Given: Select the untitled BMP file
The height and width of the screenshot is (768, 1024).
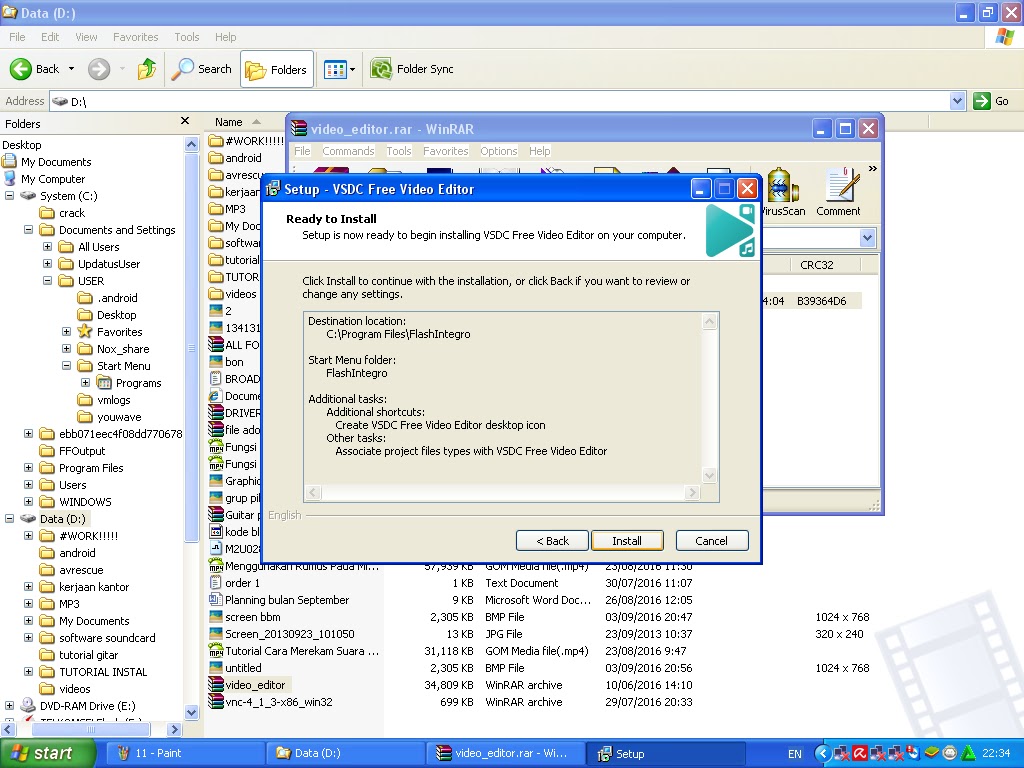Looking at the screenshot, I should tap(243, 668).
